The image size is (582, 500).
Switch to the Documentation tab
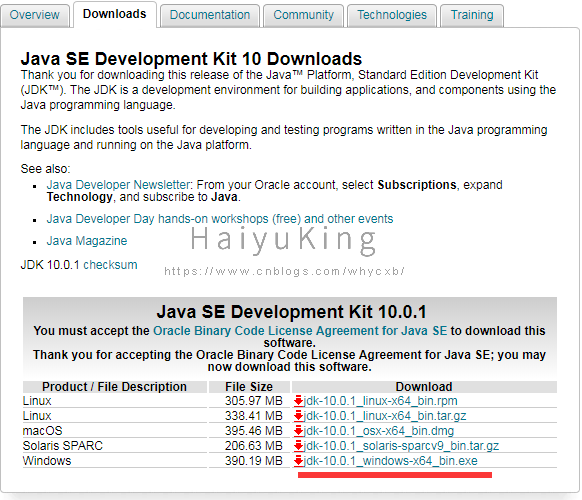point(210,15)
